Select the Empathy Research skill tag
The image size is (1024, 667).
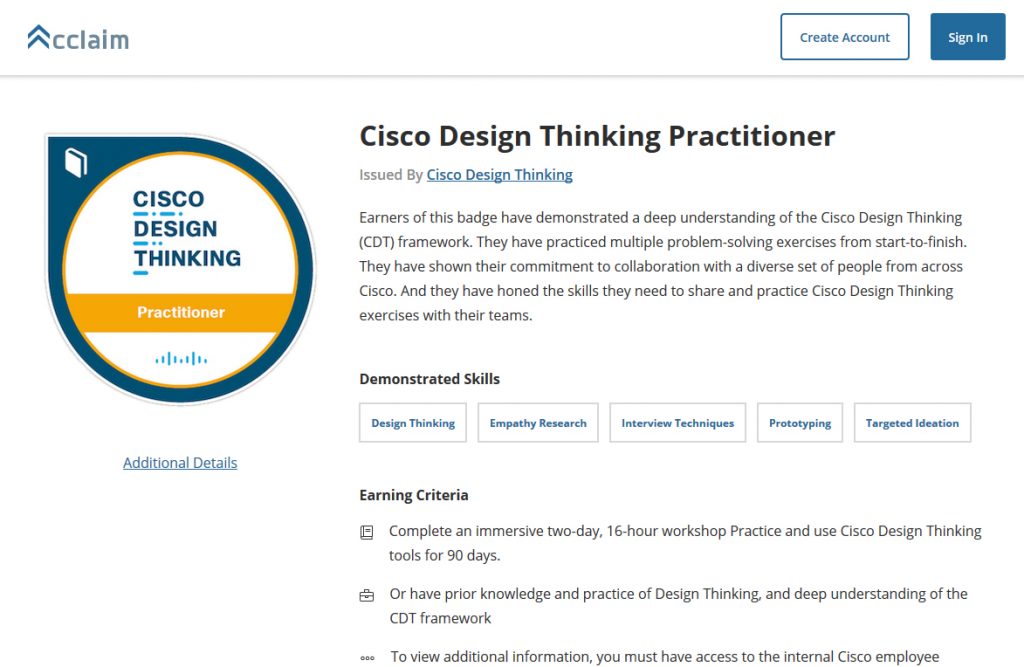[538, 423]
